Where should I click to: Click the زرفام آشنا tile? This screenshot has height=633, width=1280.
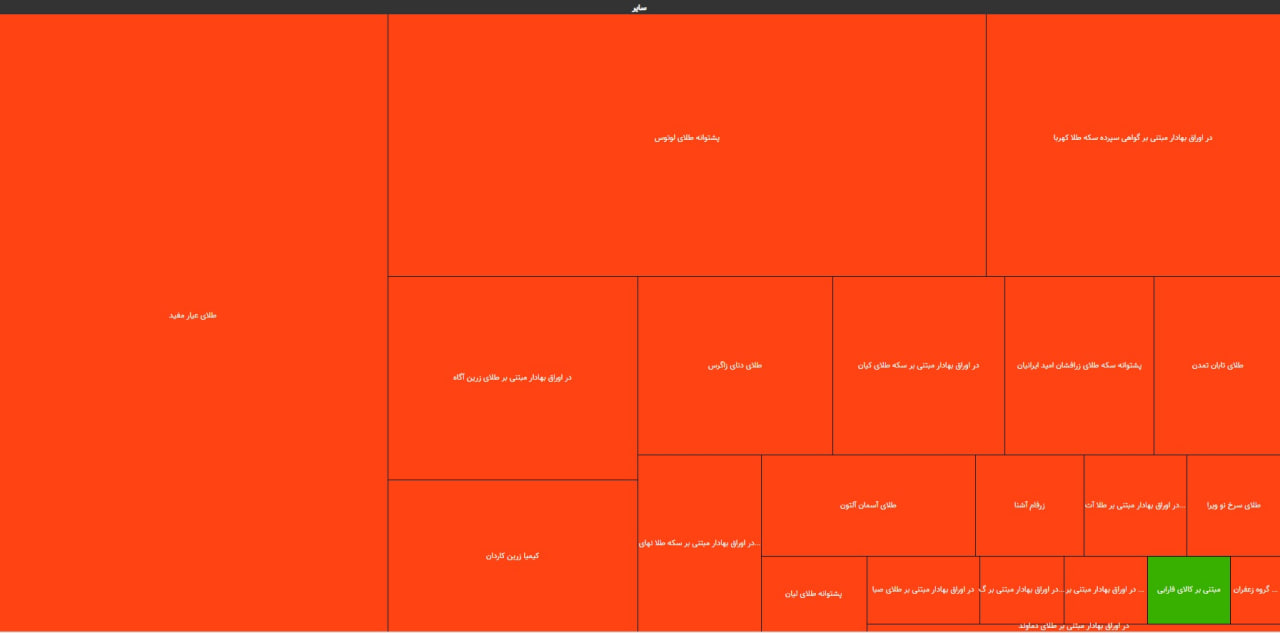tap(1029, 505)
